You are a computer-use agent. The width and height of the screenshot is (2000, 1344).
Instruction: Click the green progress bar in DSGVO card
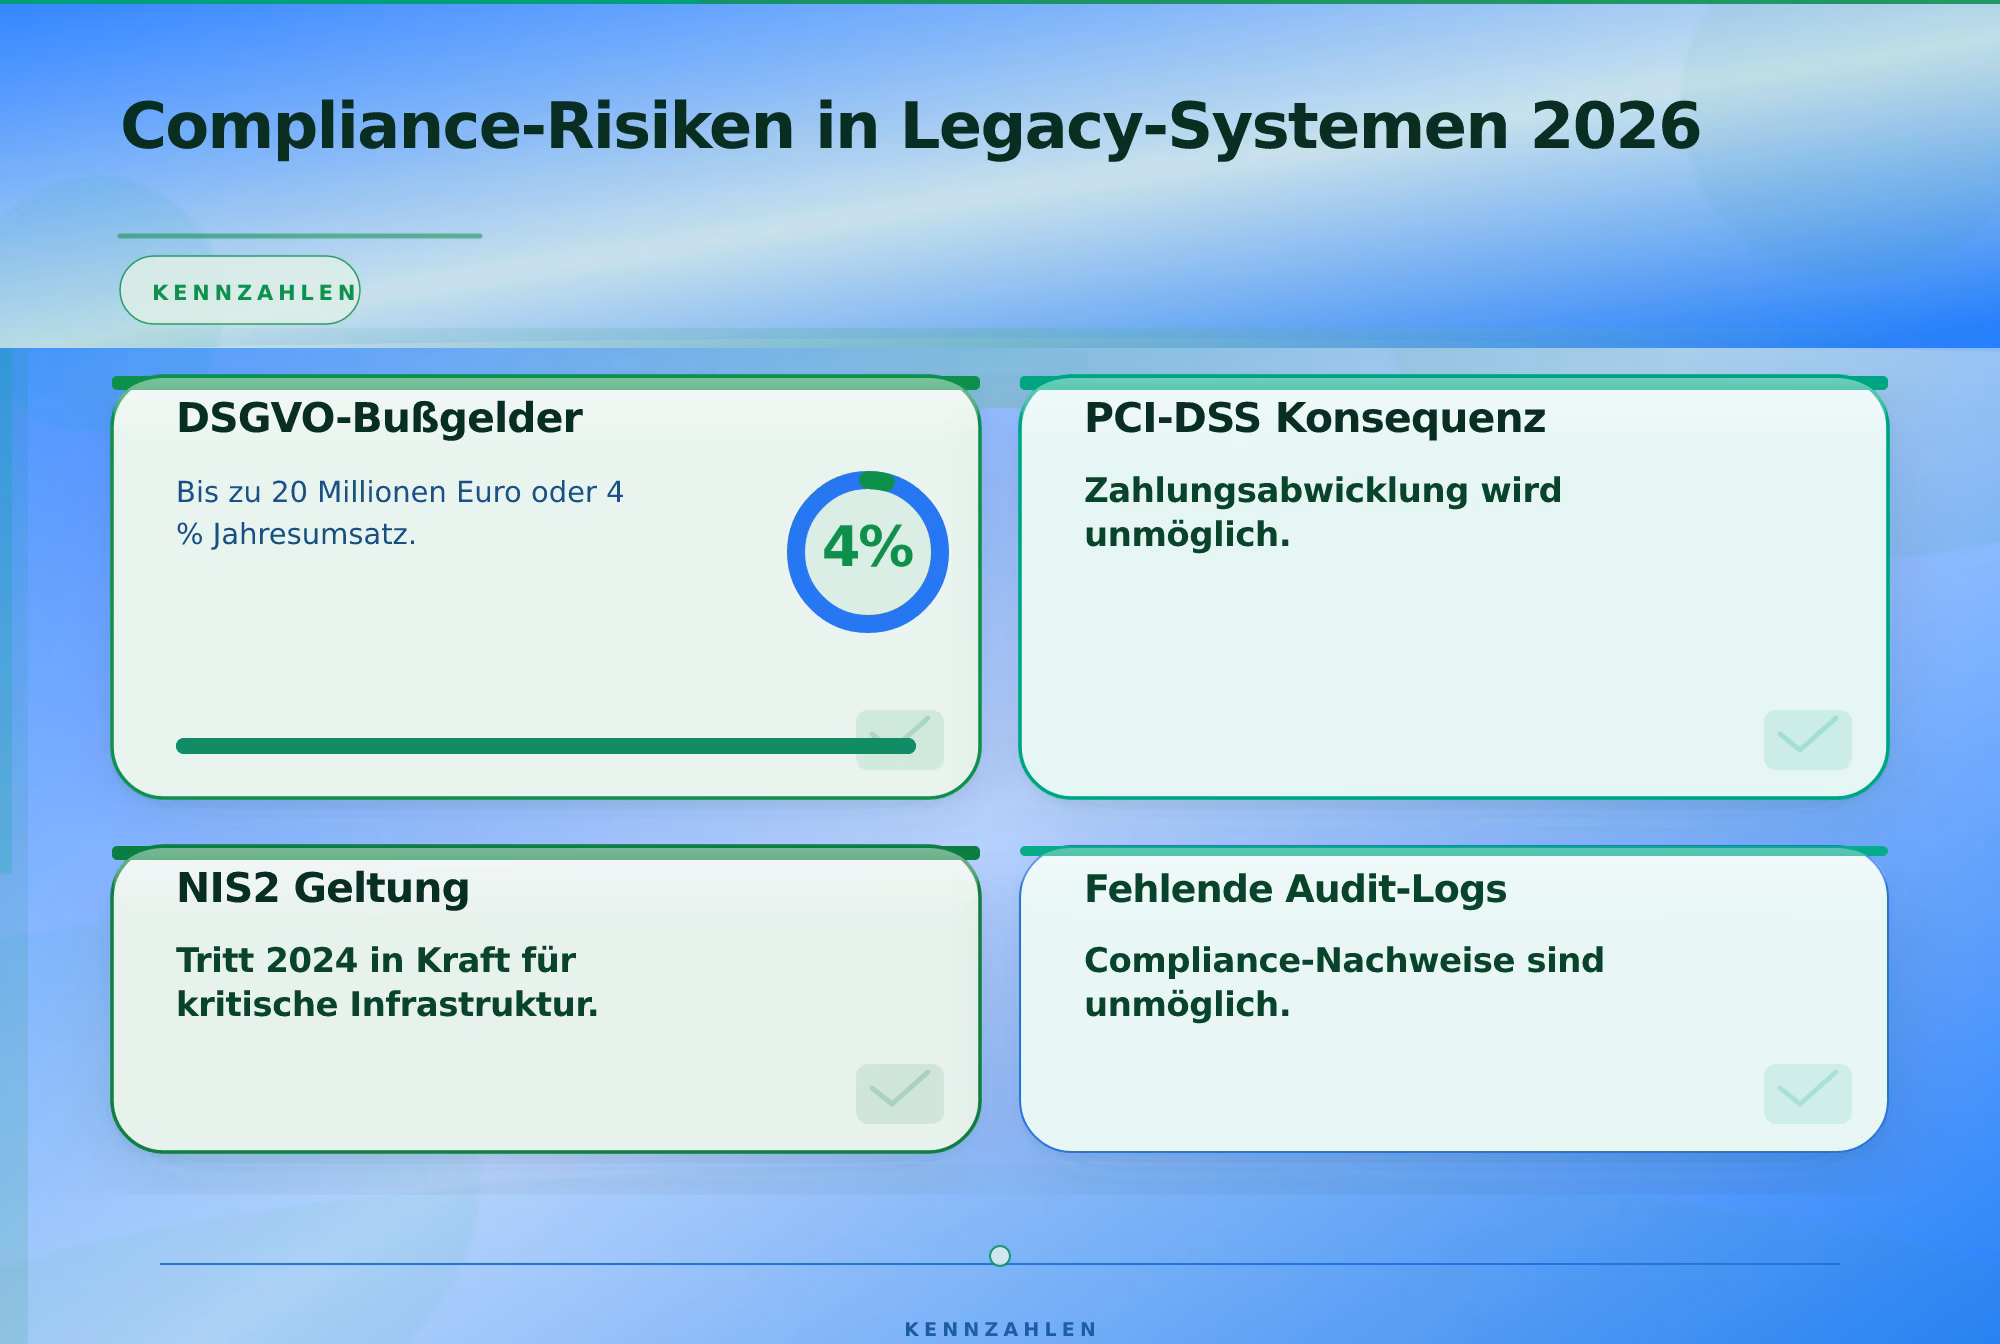546,746
